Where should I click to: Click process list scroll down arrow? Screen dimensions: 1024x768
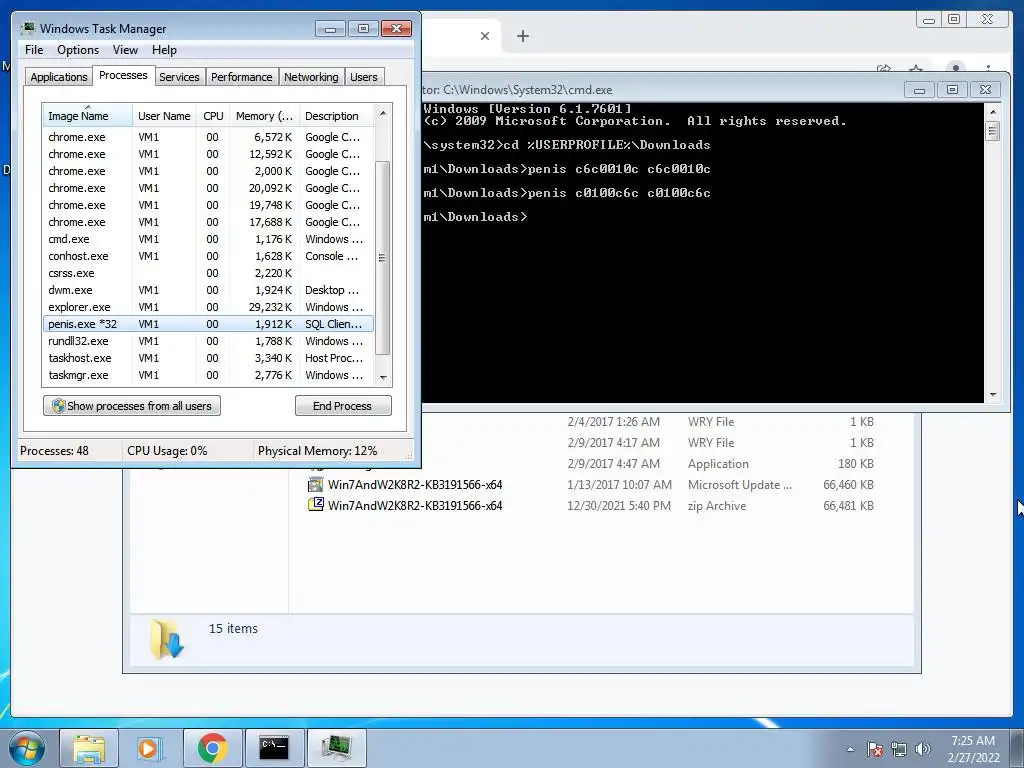click(383, 377)
